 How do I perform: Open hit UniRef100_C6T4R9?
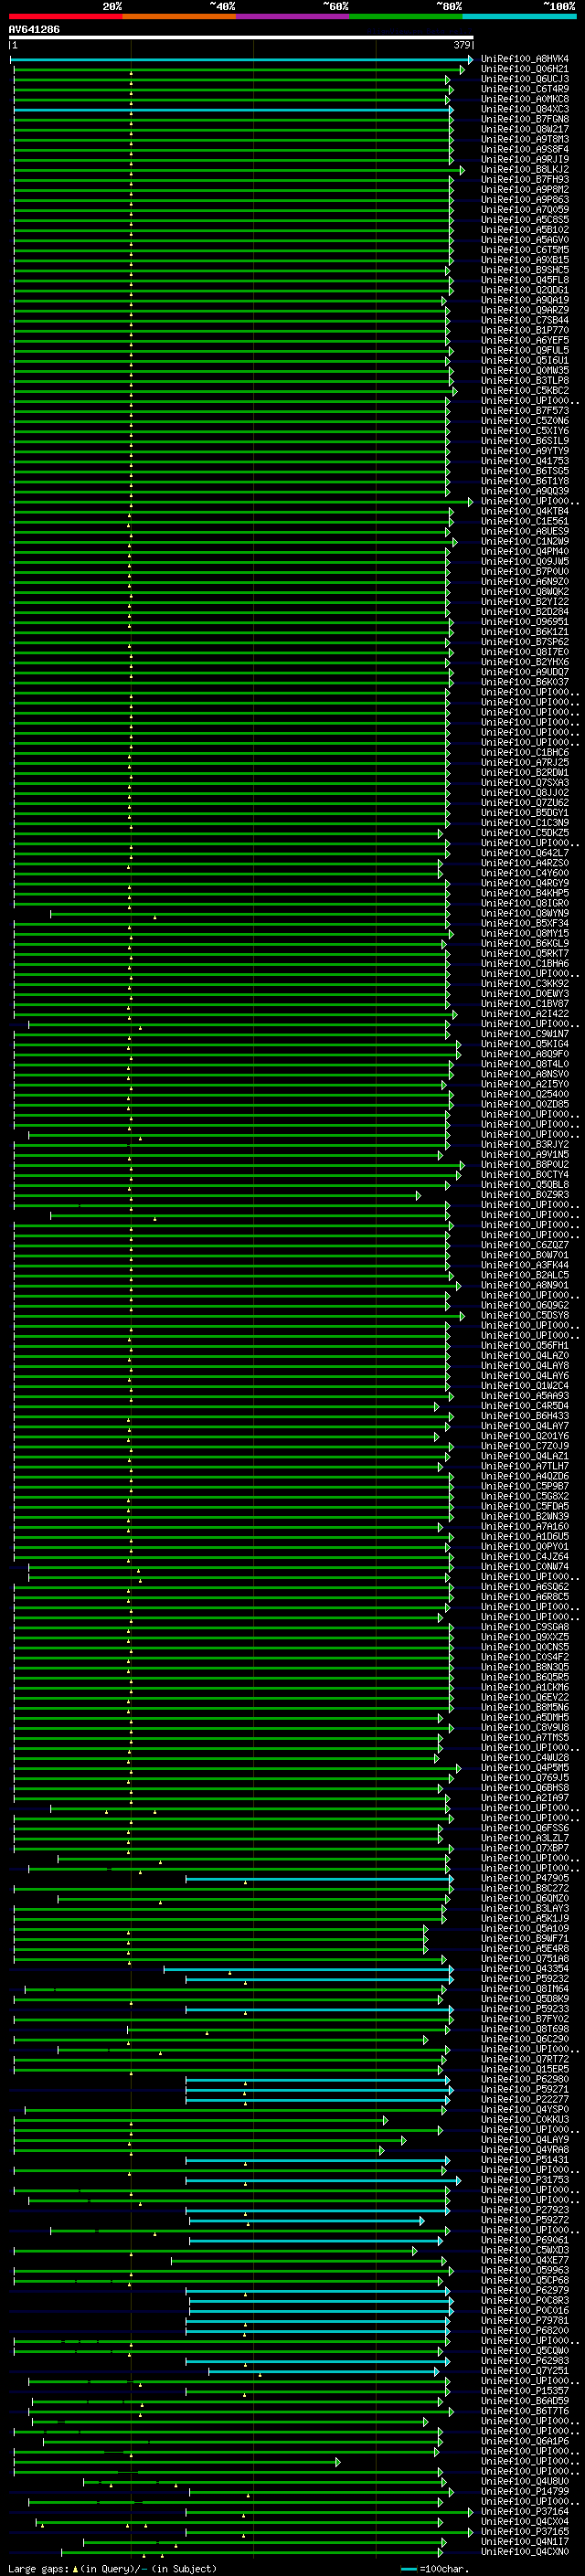(525, 89)
